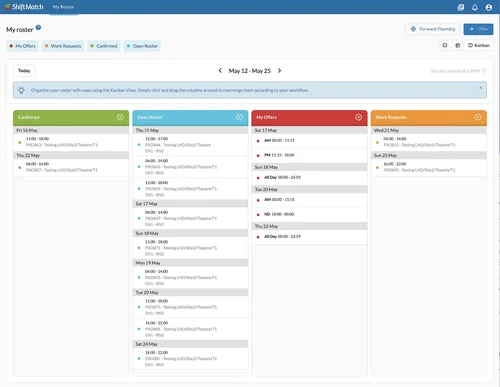
Task: Click the circle icon in Open Roster header
Action: point(239,117)
